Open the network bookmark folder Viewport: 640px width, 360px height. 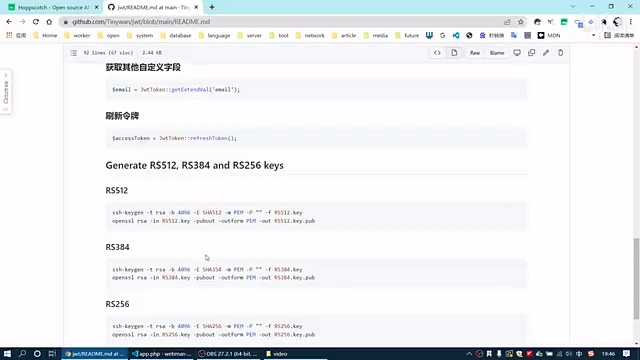310,36
